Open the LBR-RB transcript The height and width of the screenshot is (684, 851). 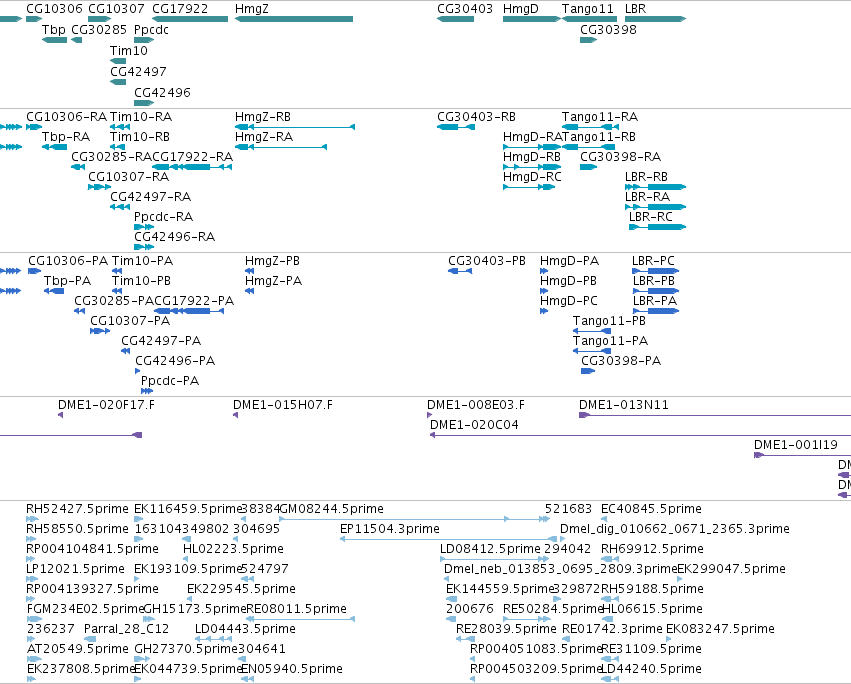coord(655,187)
